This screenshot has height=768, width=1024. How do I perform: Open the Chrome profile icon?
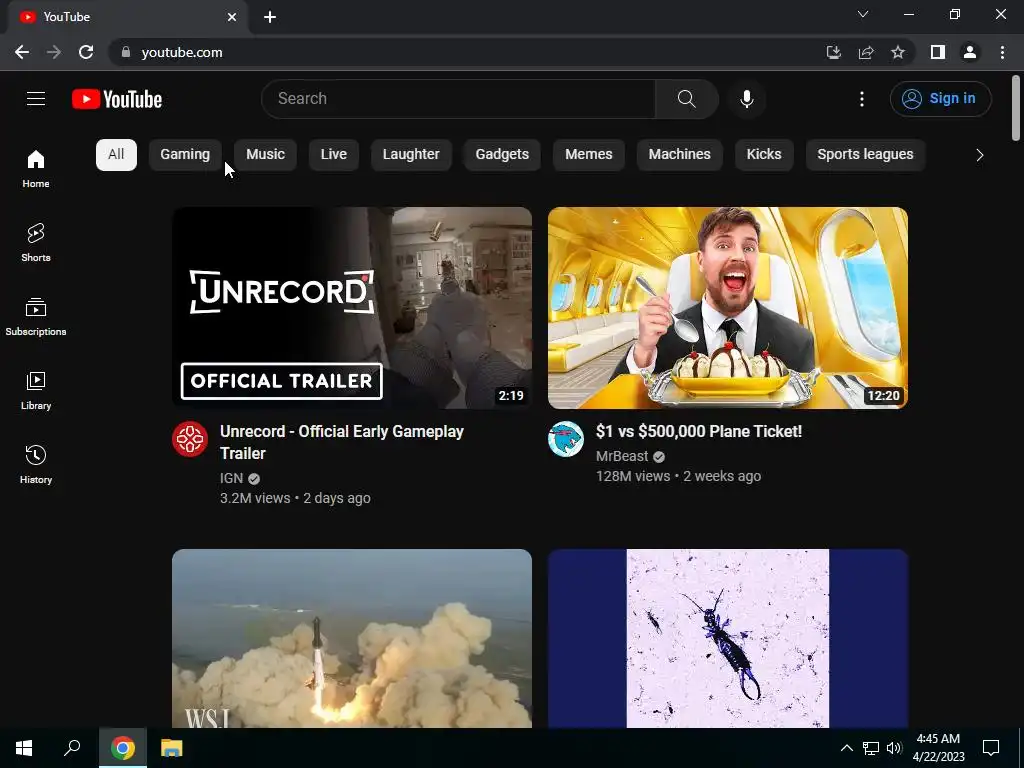(x=970, y=52)
